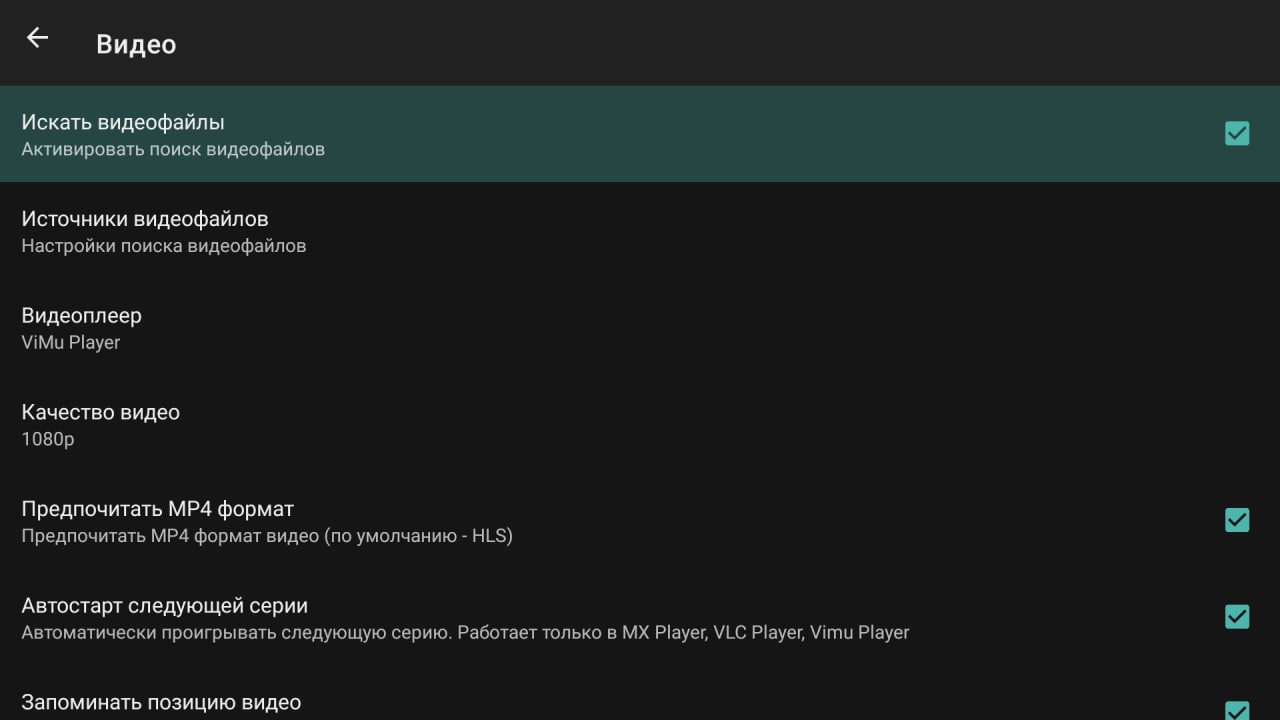Click the "Активировать поиск видеофайлов" description

click(173, 149)
